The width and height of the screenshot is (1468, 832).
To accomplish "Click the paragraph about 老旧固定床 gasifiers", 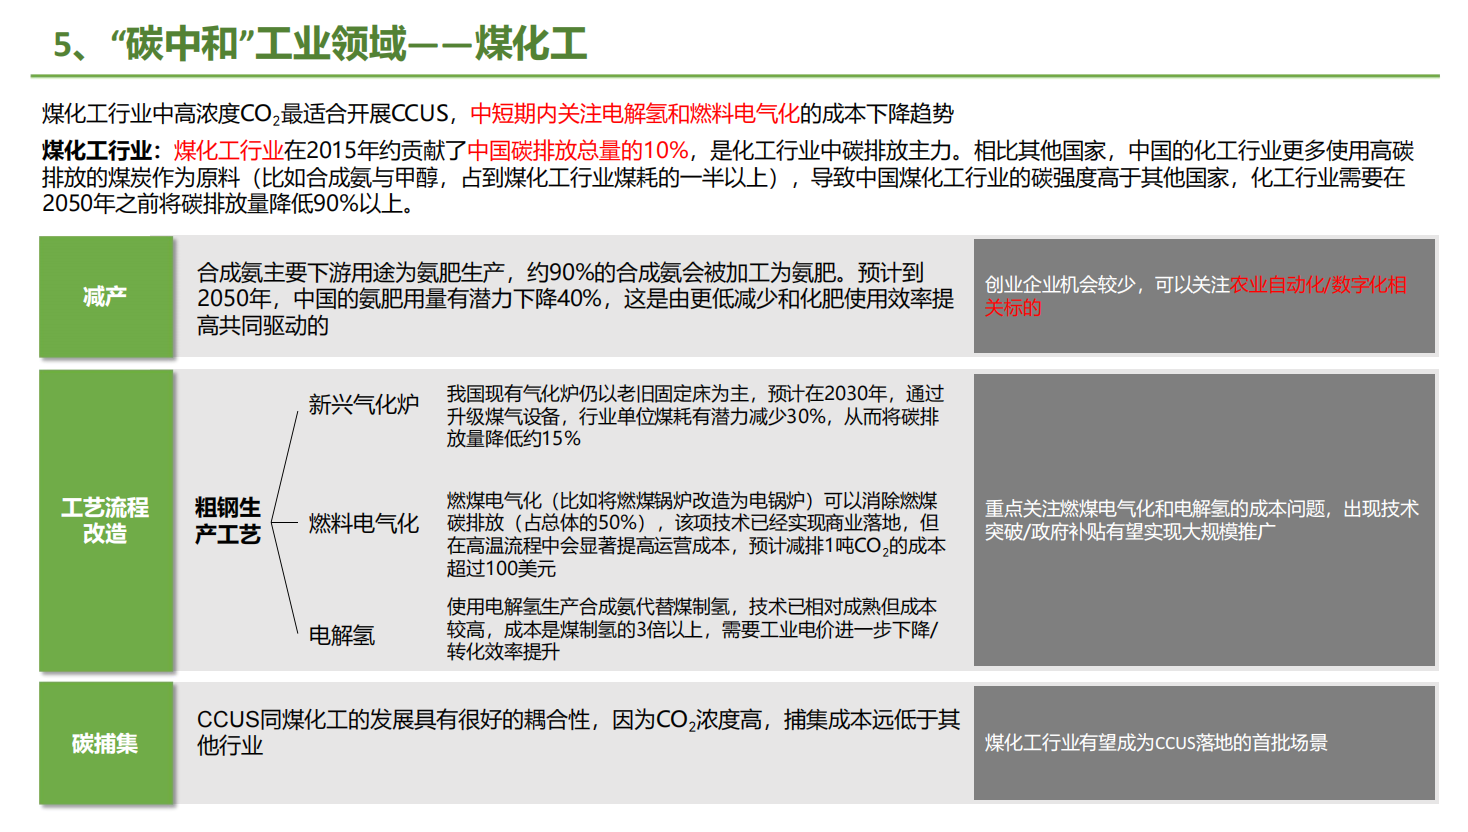I will point(694,416).
